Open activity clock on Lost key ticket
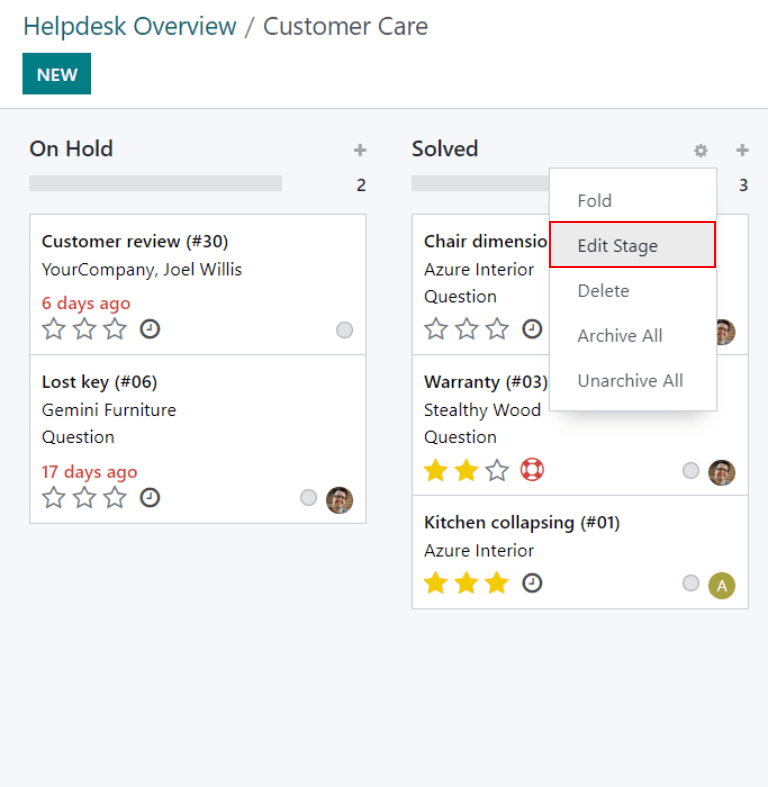Image resolution: width=768 pixels, height=787 pixels. (150, 497)
